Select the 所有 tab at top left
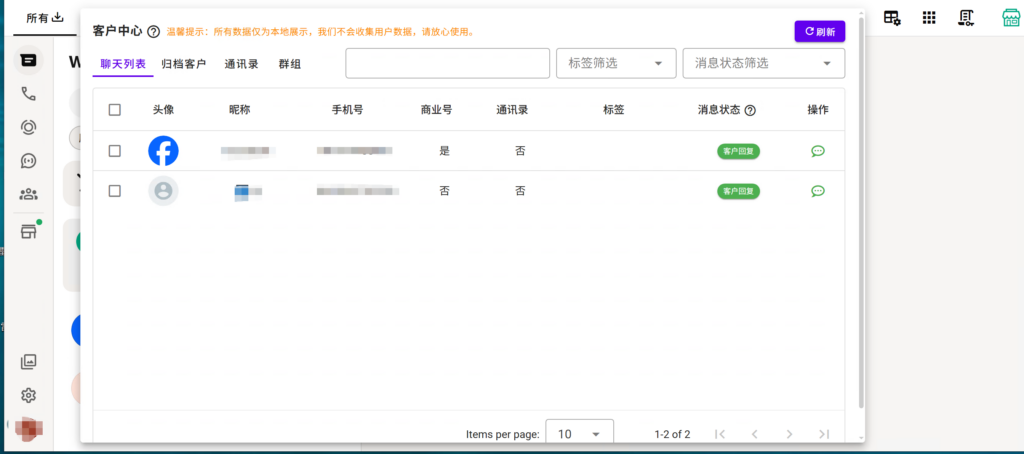1024x454 pixels. click(x=45, y=18)
